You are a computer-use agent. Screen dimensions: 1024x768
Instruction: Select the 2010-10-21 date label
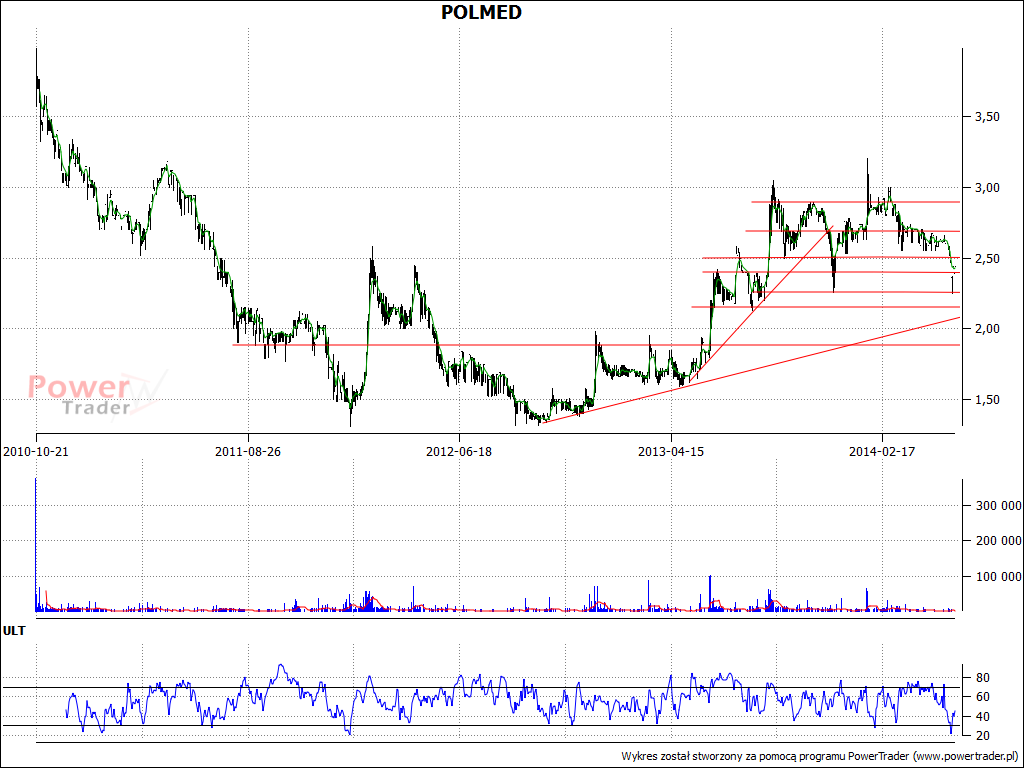click(x=36, y=451)
